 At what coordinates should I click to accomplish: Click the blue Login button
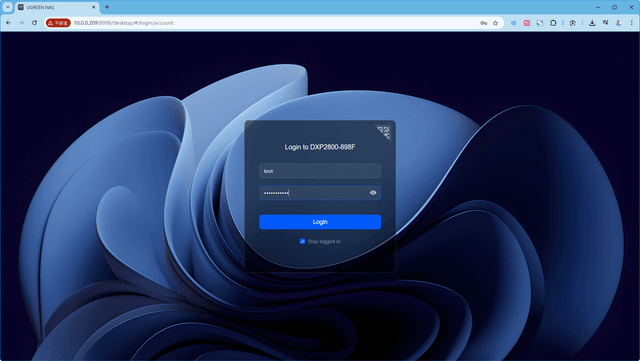[x=320, y=222]
